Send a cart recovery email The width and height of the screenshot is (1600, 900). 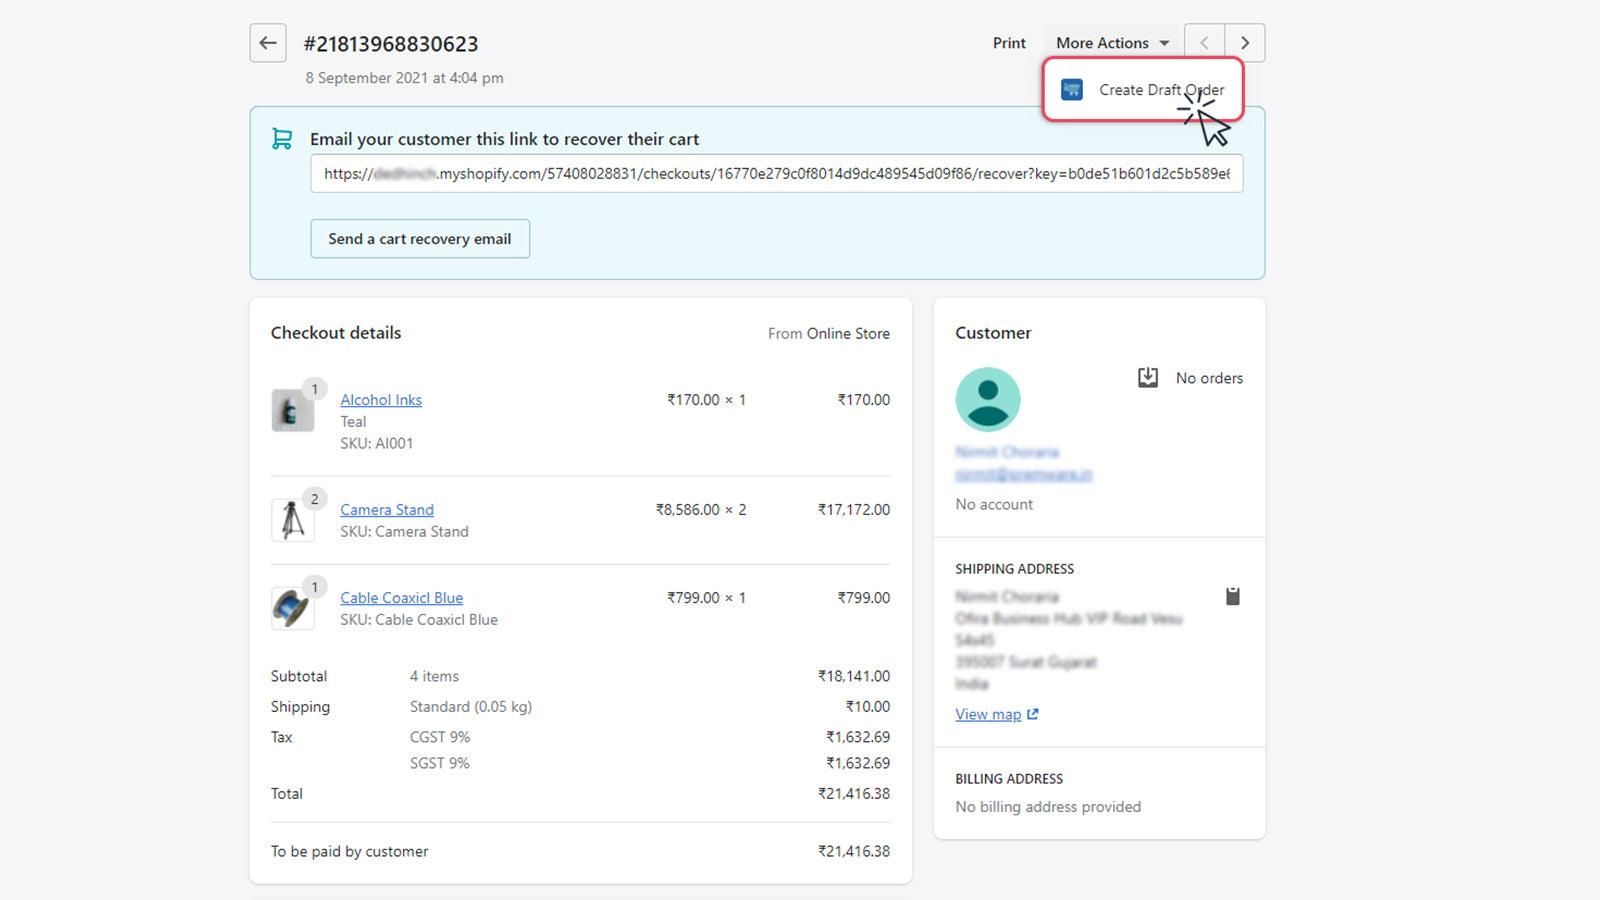coord(420,239)
